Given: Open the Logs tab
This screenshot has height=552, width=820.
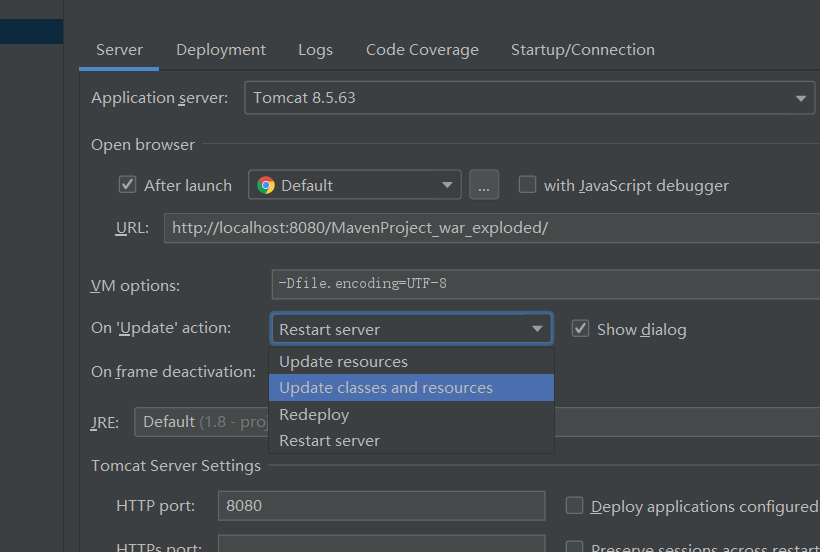Looking at the screenshot, I should click(x=315, y=50).
